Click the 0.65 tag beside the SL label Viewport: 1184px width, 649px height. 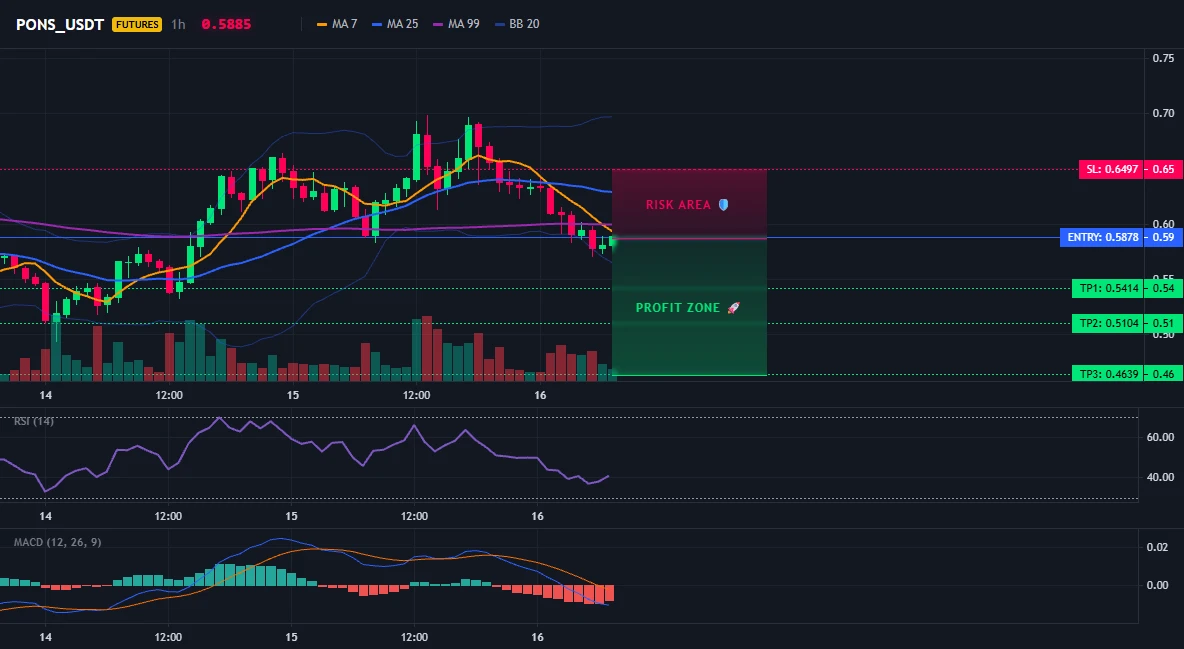coord(1164,169)
